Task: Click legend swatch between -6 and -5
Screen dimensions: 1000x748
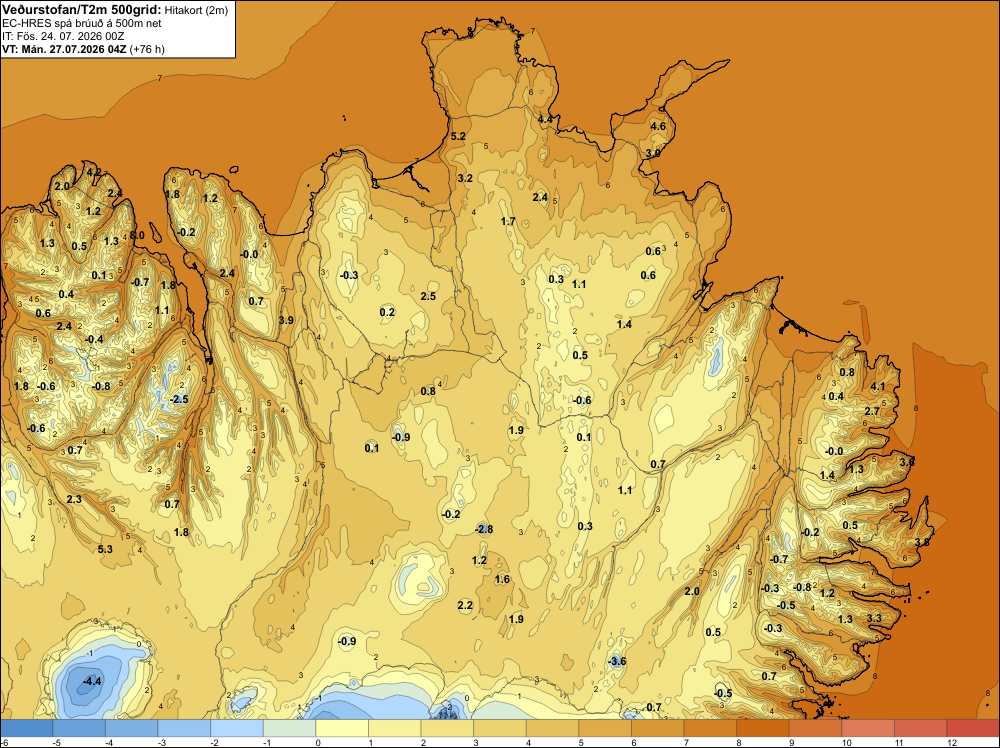Action: (x=27, y=728)
